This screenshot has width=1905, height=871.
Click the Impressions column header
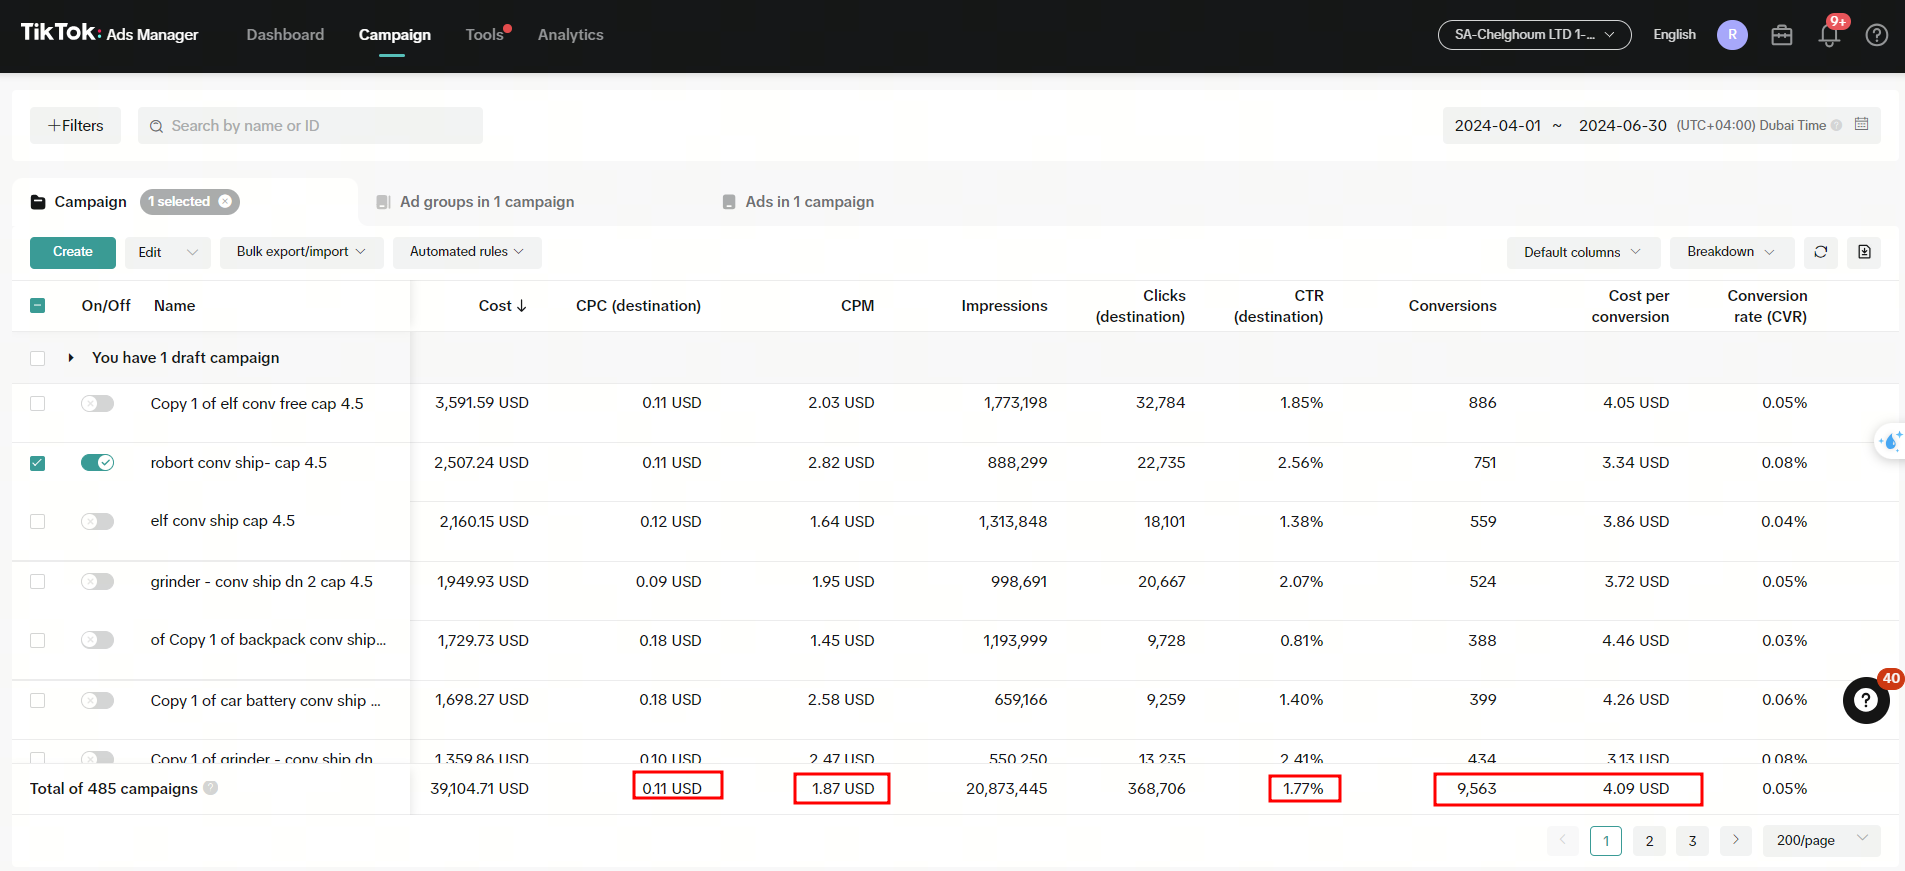click(1004, 306)
